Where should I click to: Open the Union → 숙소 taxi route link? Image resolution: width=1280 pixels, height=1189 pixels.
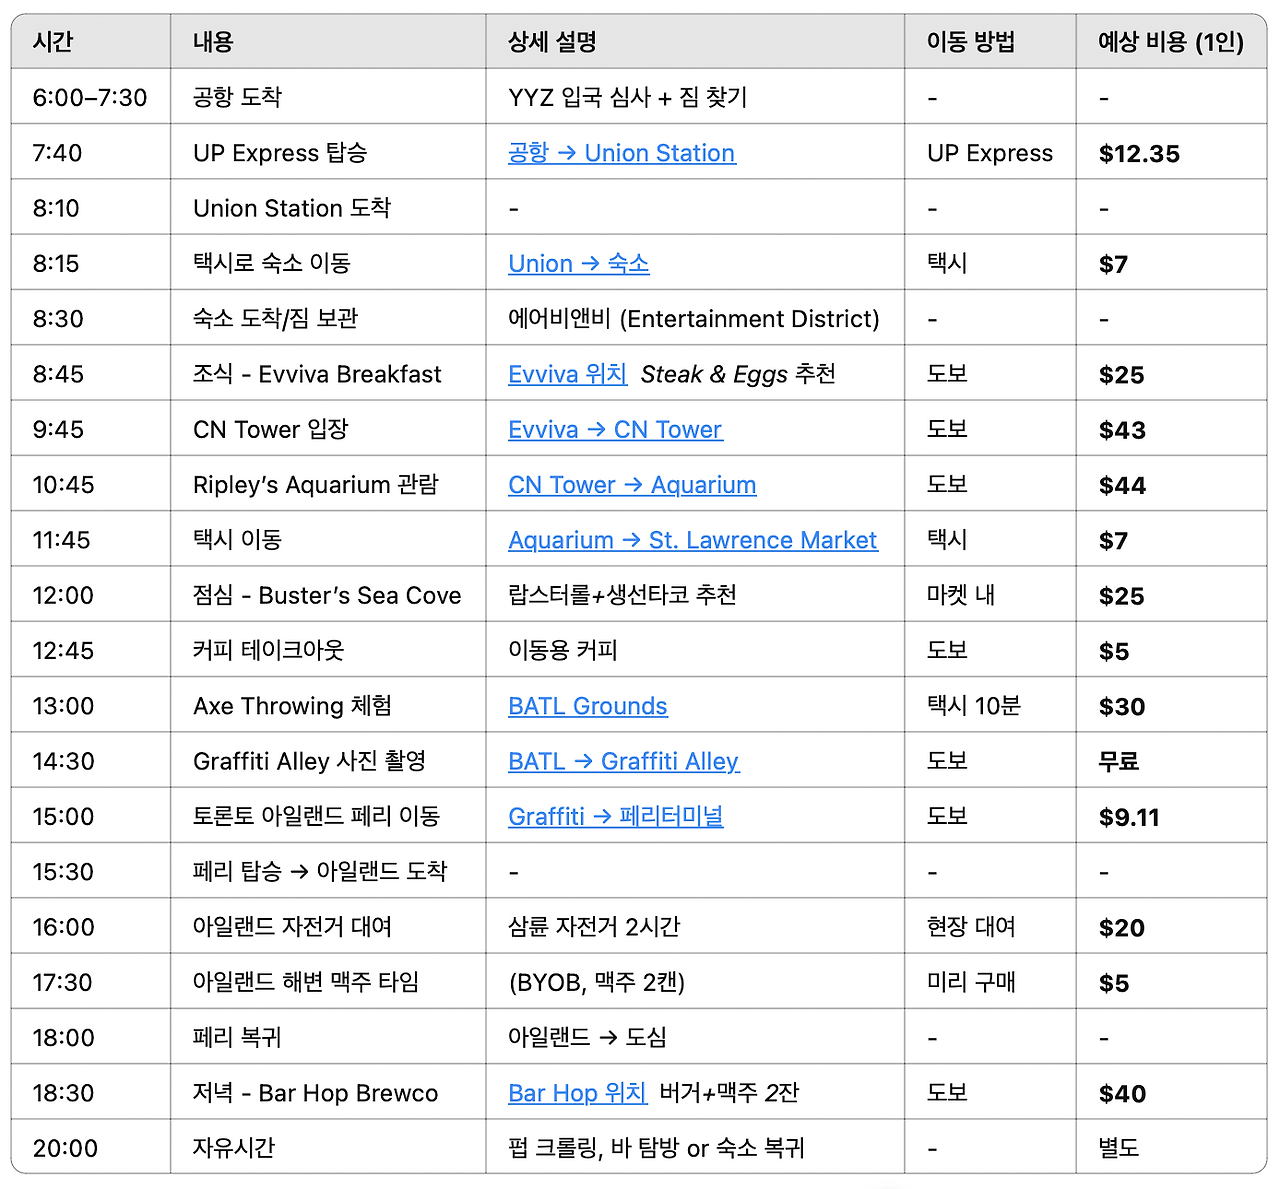point(578,263)
